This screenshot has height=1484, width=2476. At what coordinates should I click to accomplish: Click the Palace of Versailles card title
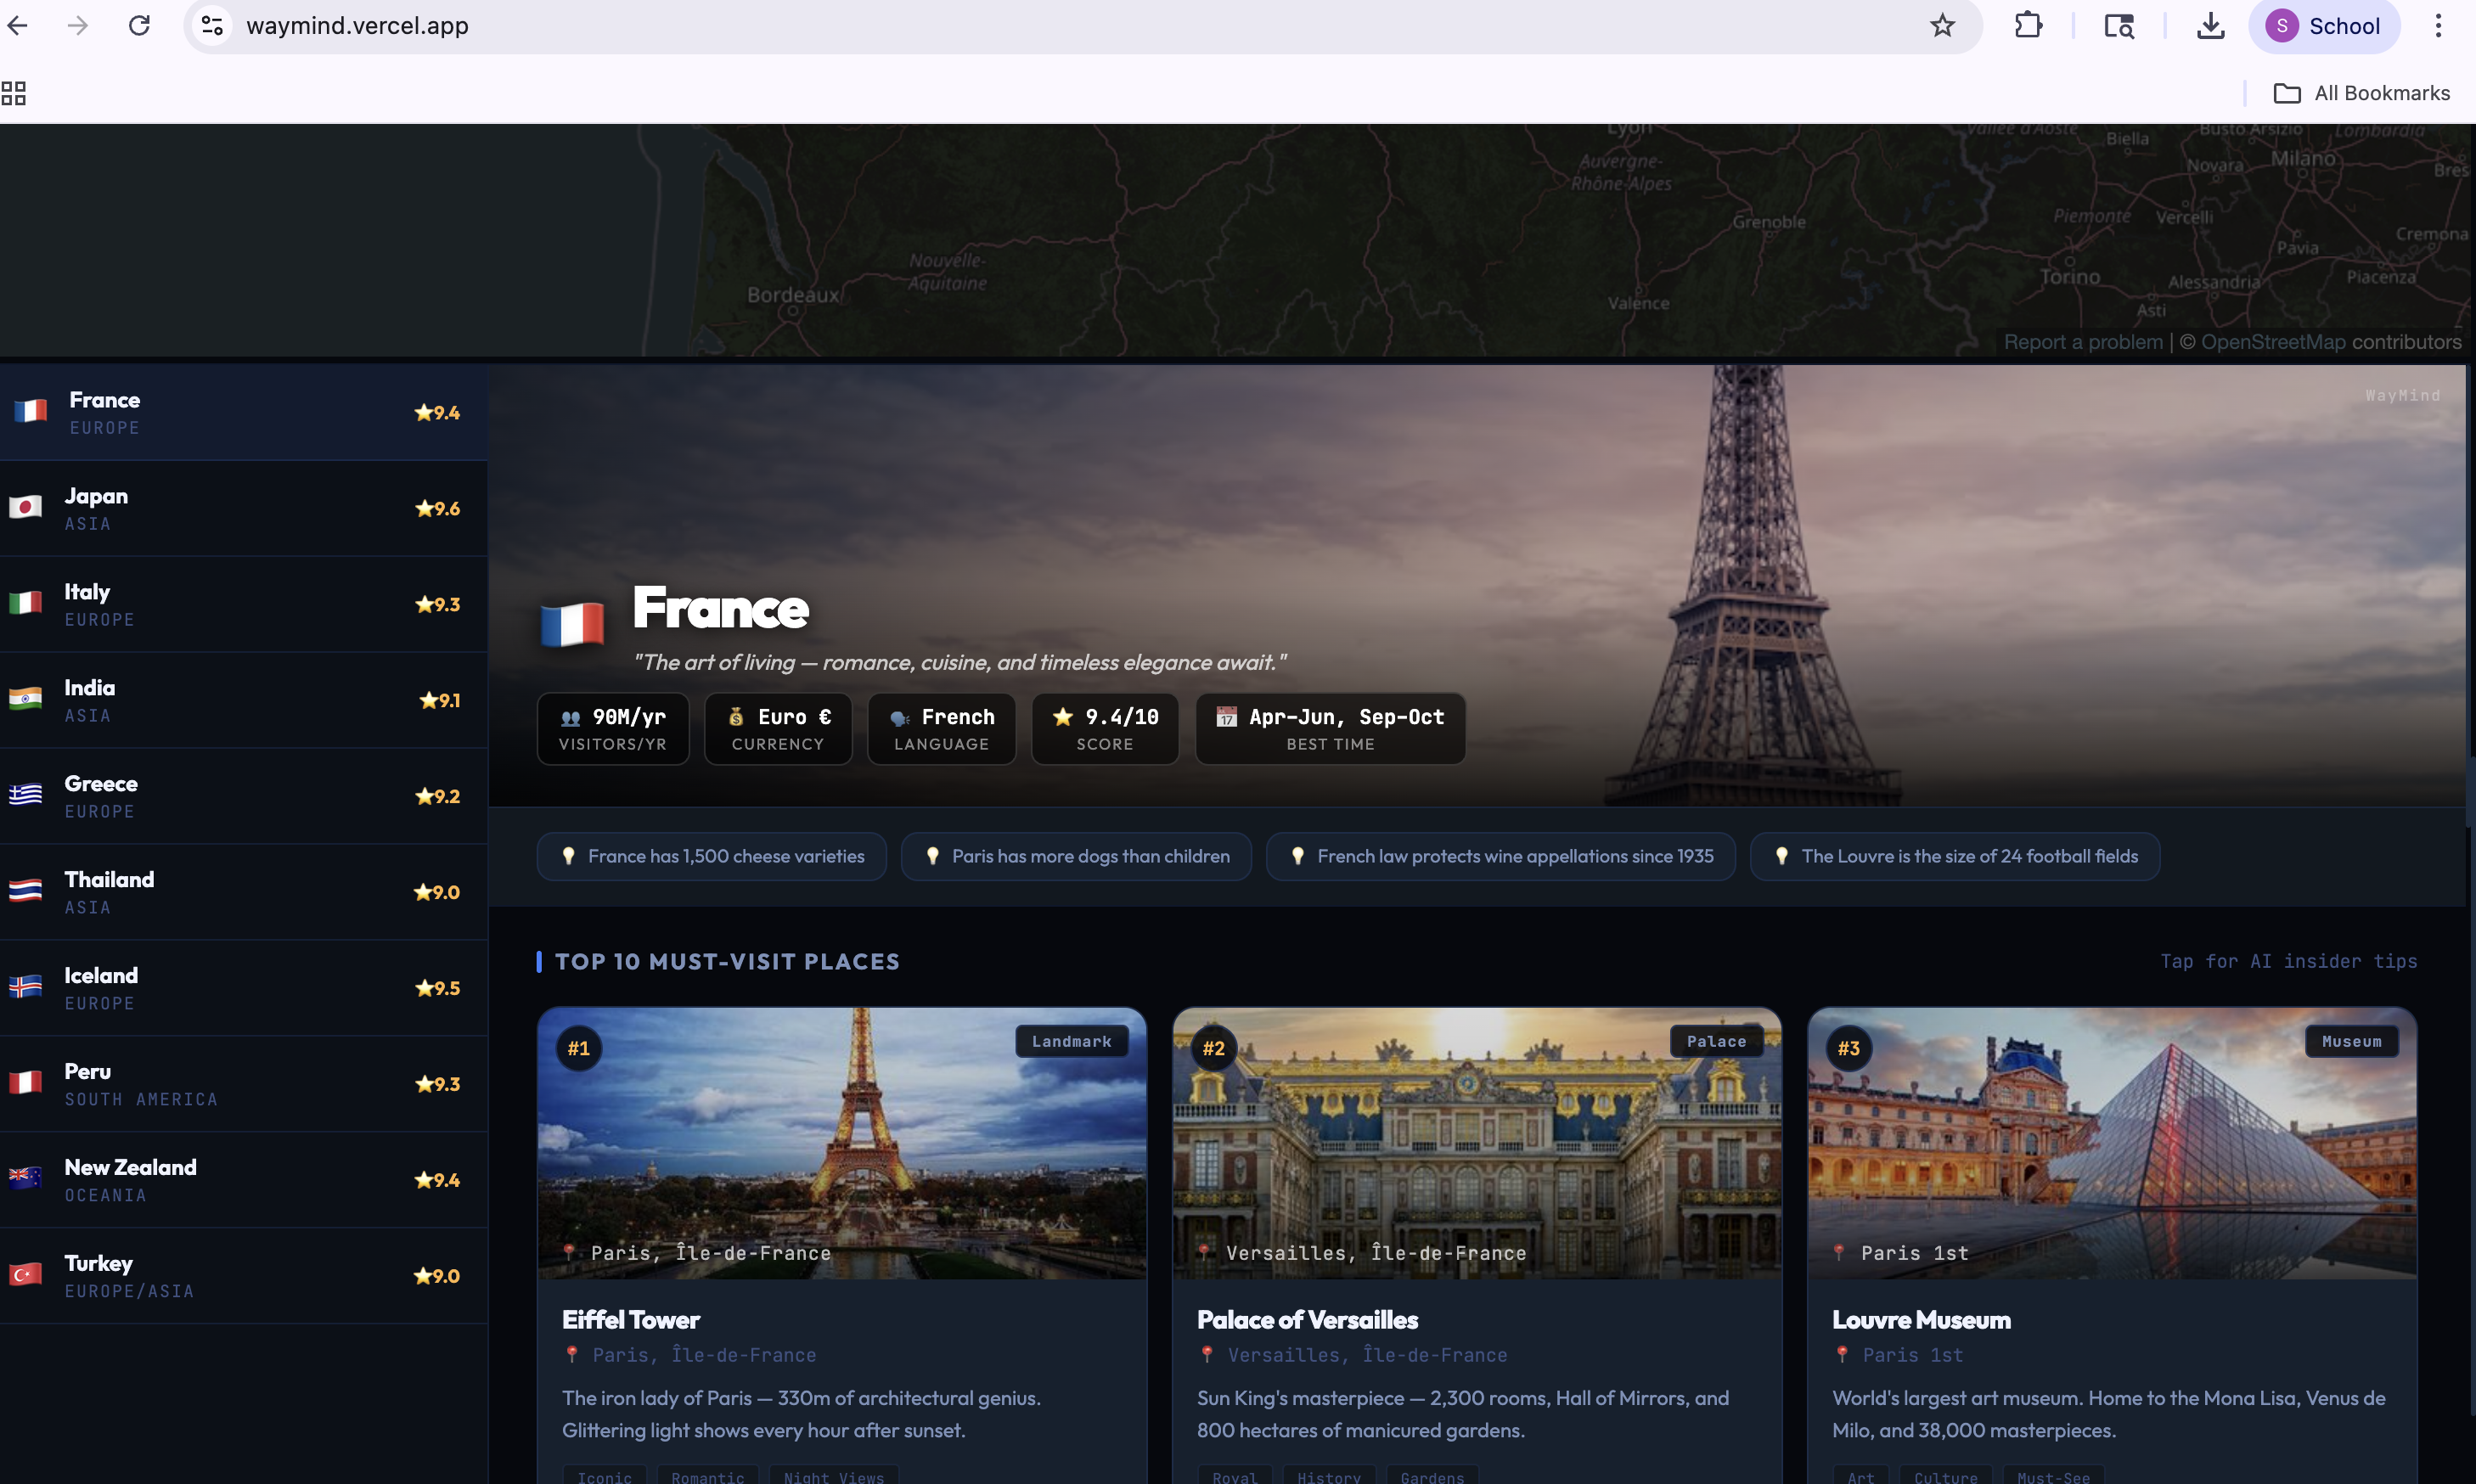[x=1307, y=1320]
